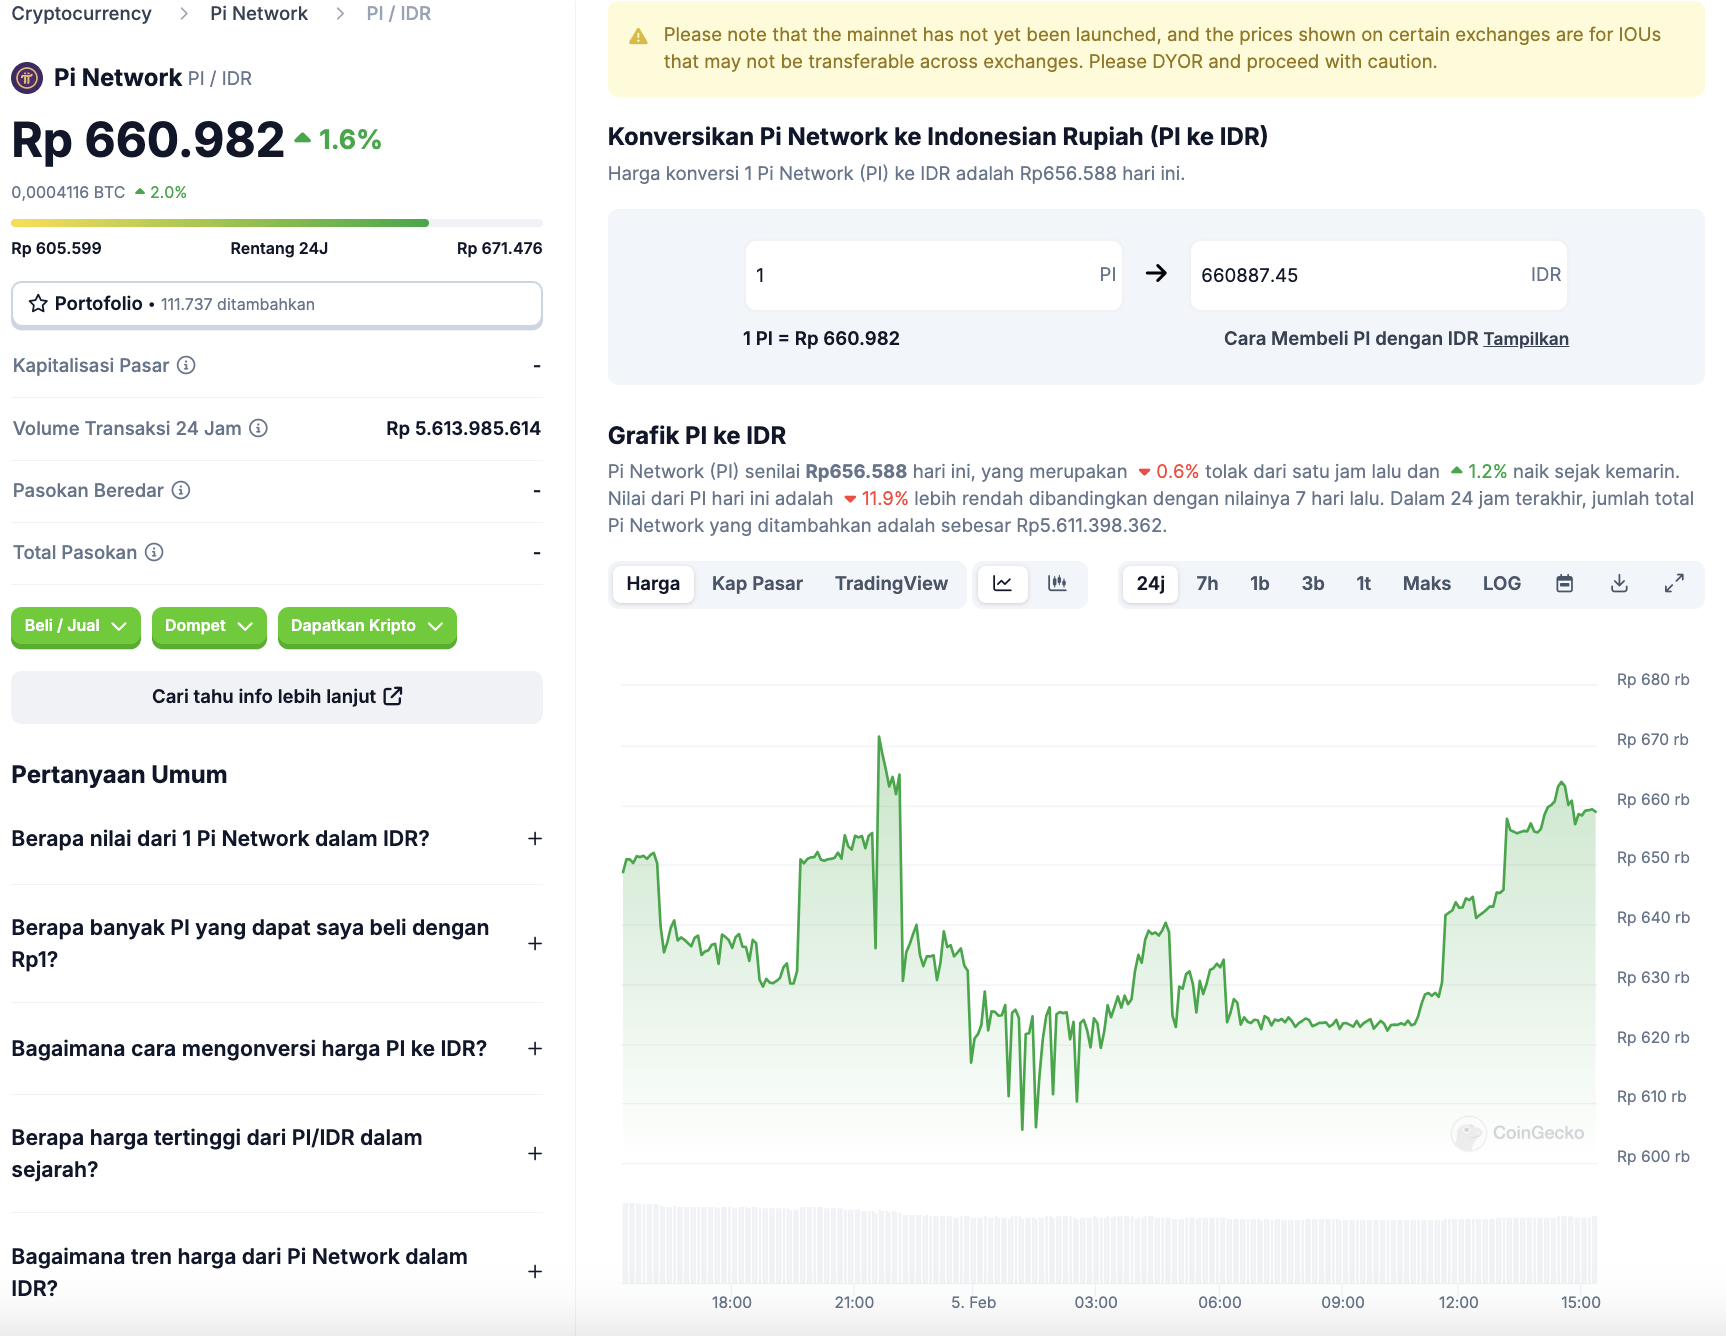Image resolution: width=1726 pixels, height=1336 pixels.
Task: Open the Dapatkan Kripto dropdown
Action: [x=366, y=627]
